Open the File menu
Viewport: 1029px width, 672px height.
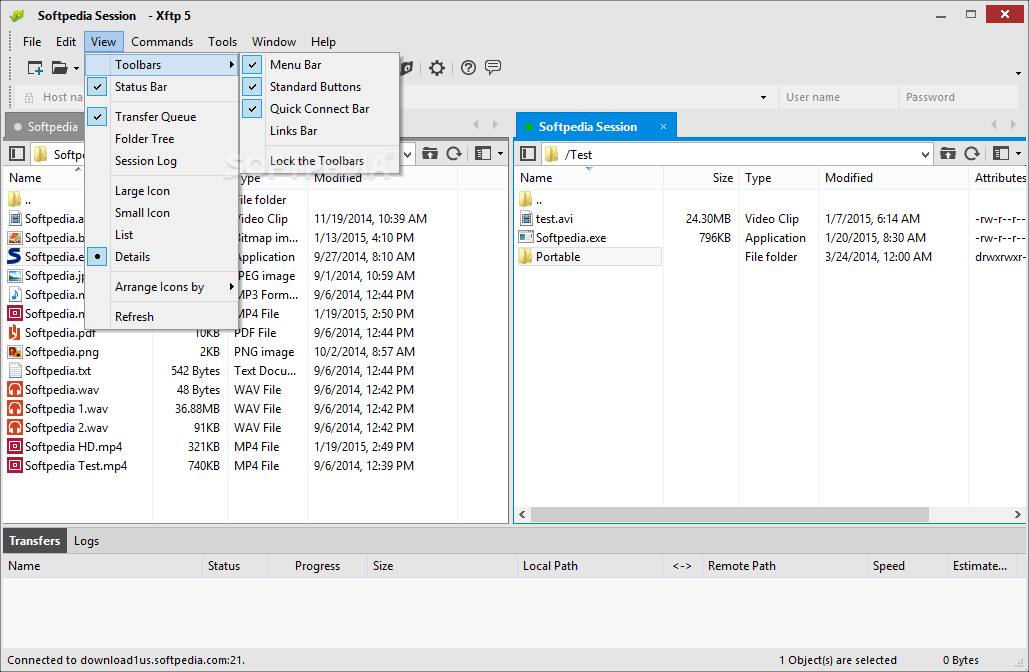click(x=32, y=41)
